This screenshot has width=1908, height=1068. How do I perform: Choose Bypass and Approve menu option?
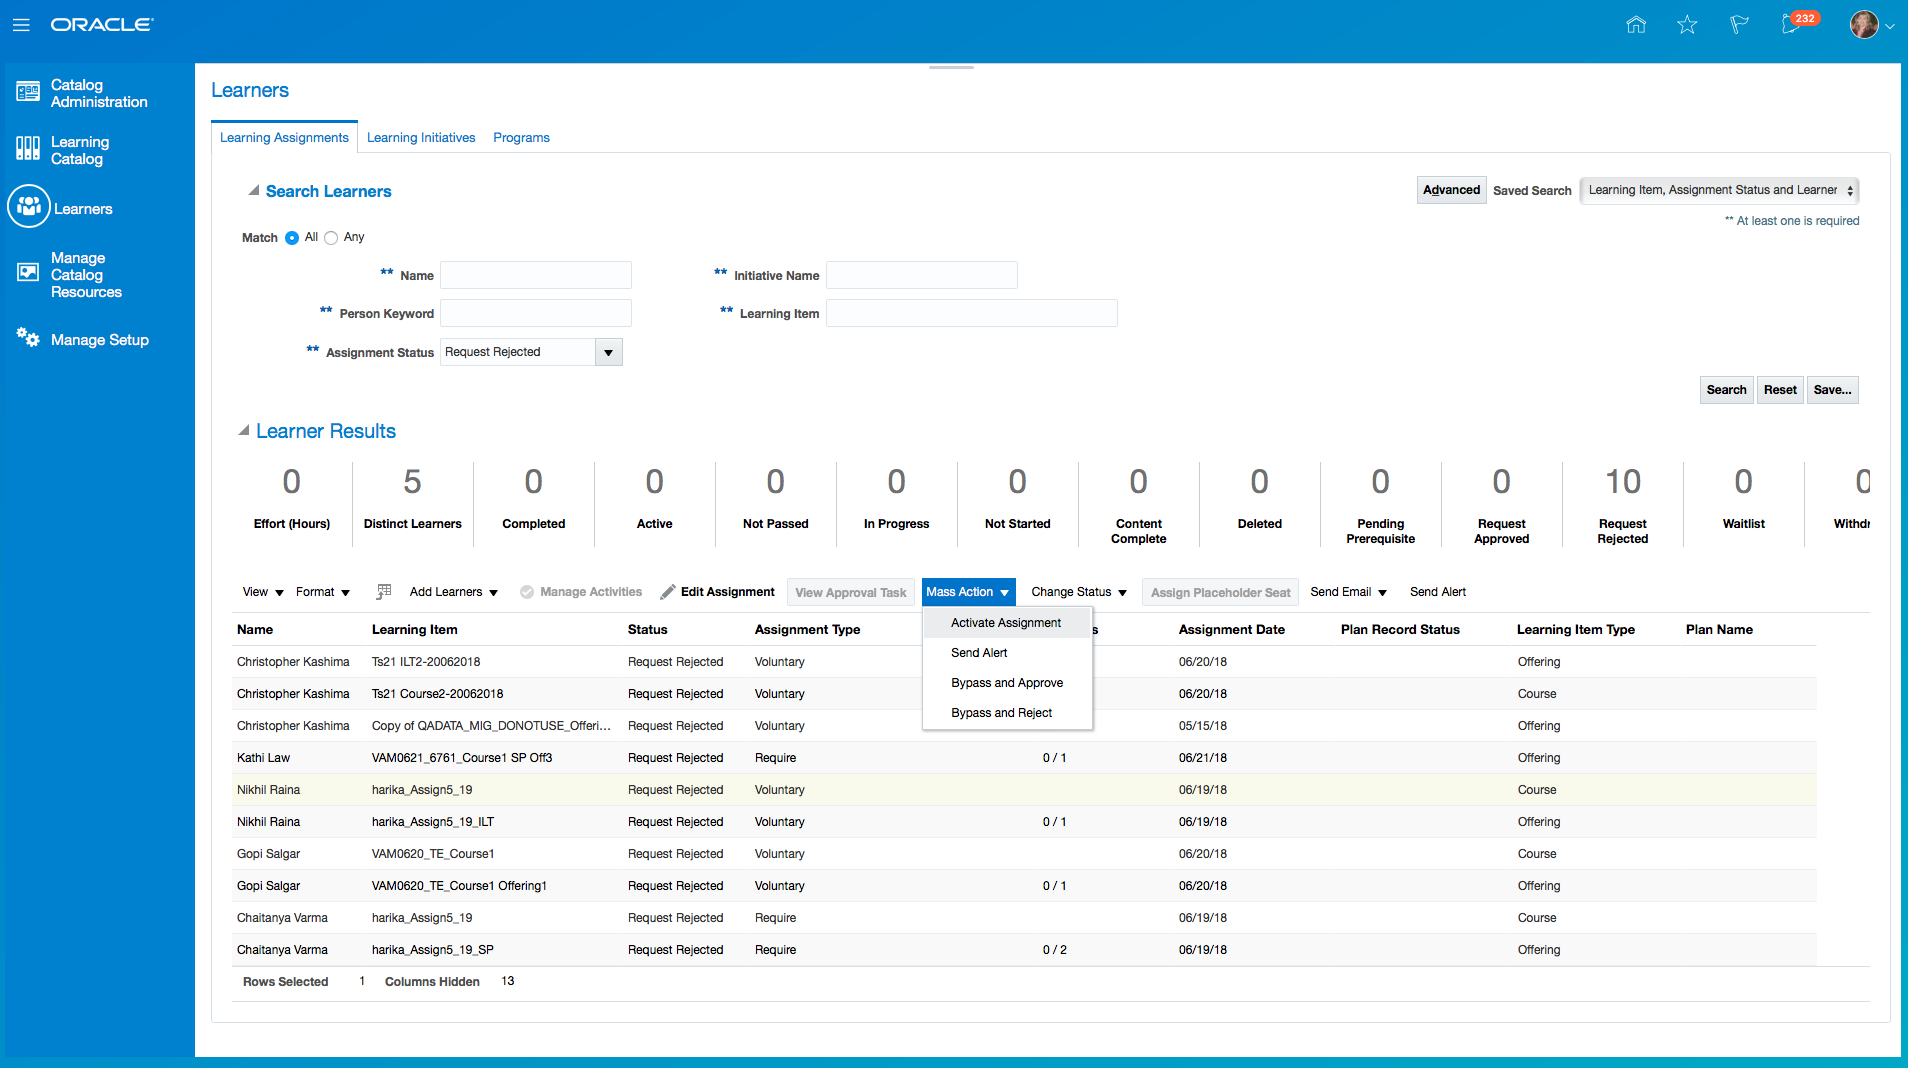click(1006, 683)
